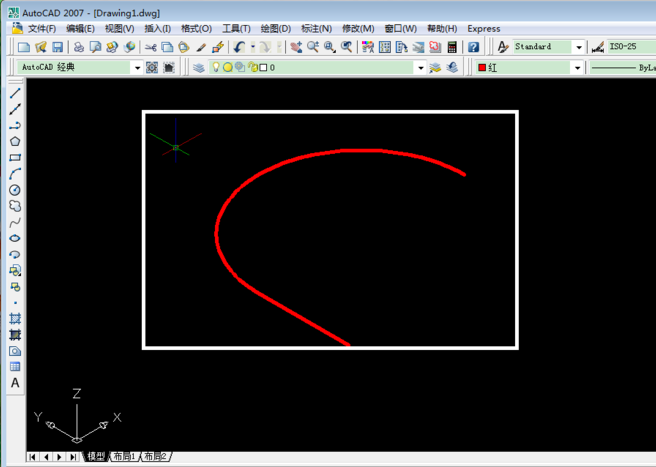656x467 pixels.
Task: Open Workspace Settings gear icon
Action: pos(152,67)
